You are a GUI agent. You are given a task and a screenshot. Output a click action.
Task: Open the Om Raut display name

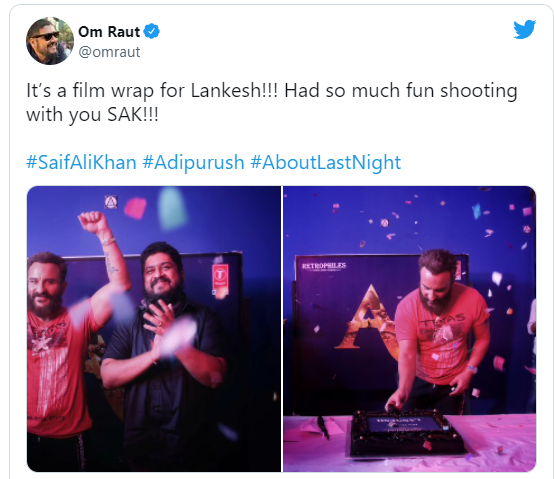coord(109,32)
